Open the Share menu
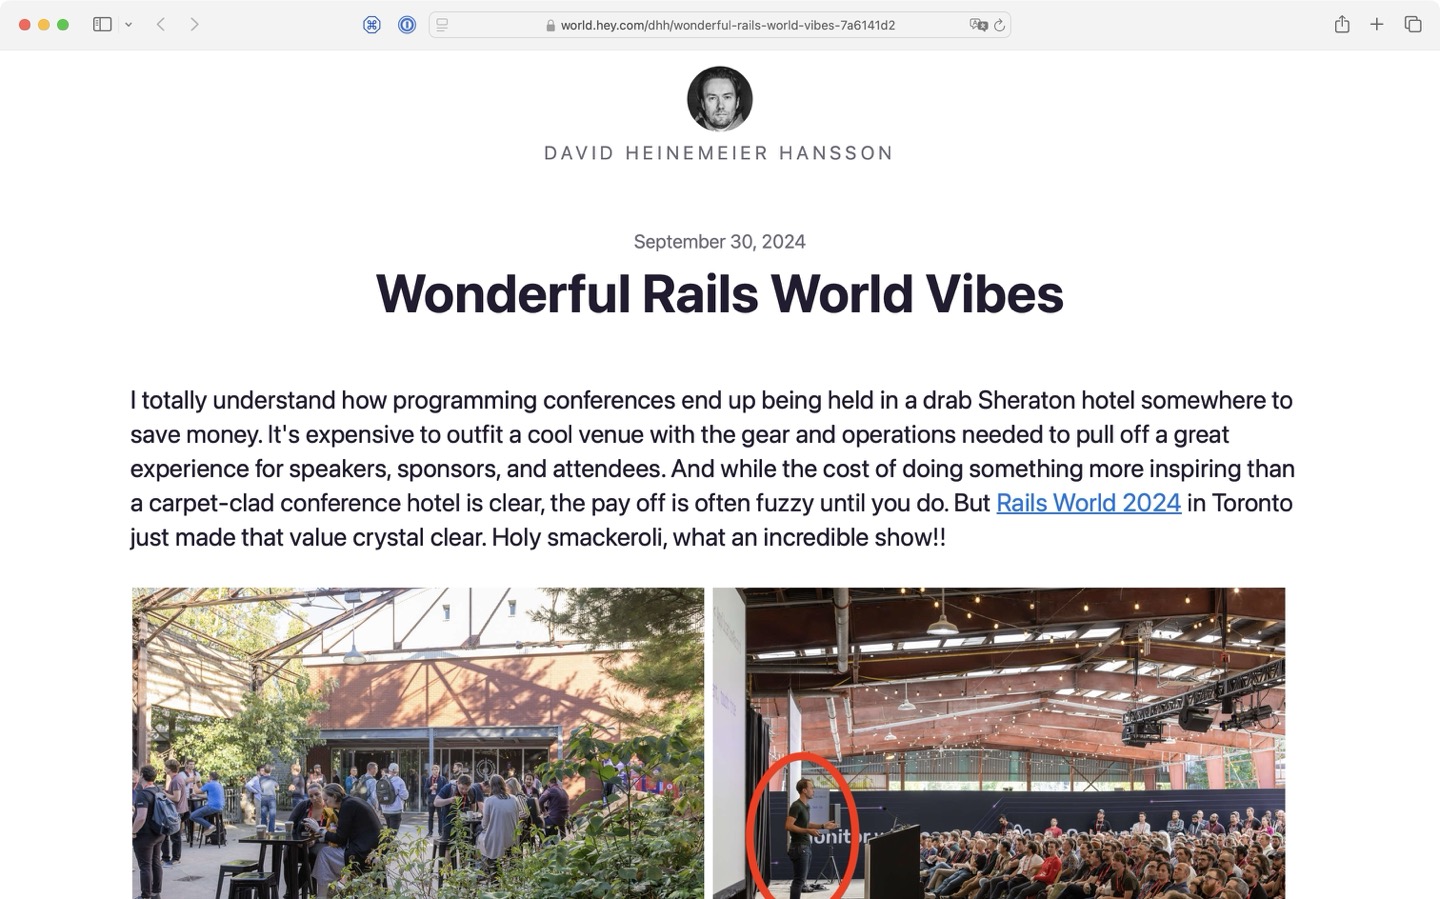This screenshot has height=899, width=1440. 1342,24
